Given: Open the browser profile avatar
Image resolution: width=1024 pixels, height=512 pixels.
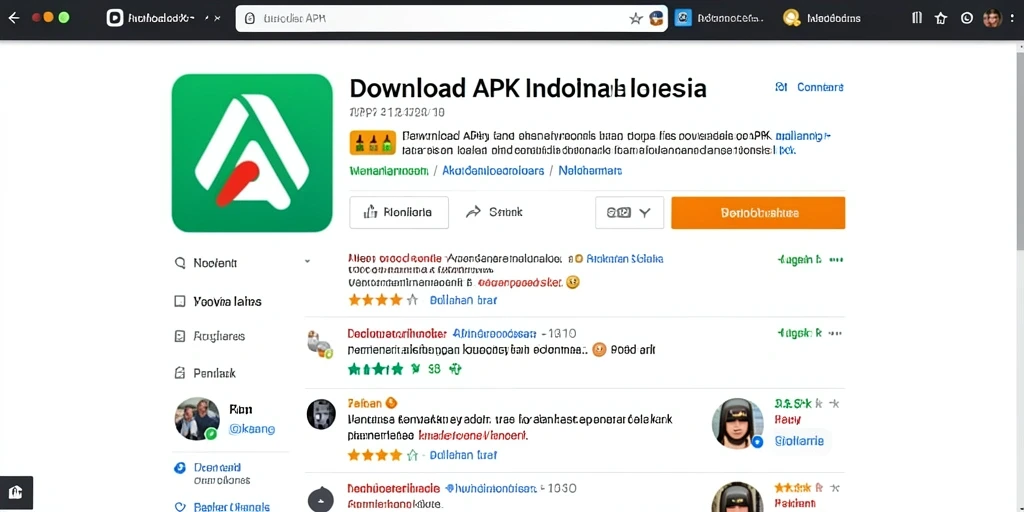Looking at the screenshot, I should 992,18.
